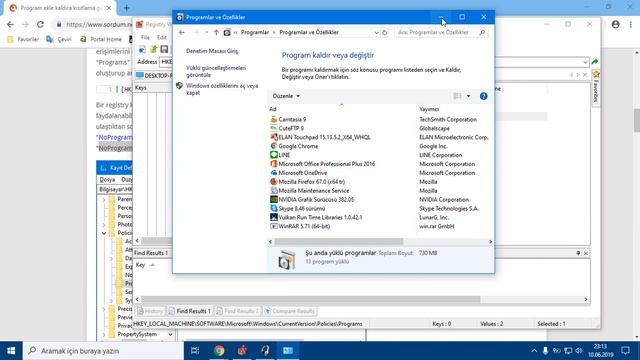Refresh the Programs and Features address bar

click(384, 32)
